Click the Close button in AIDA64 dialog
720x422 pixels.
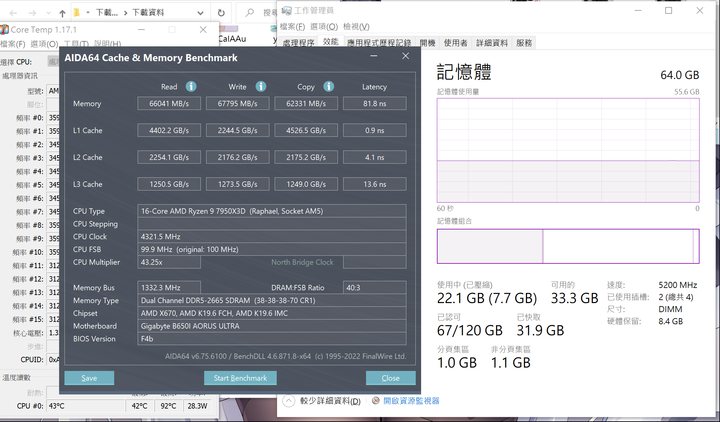(390, 378)
